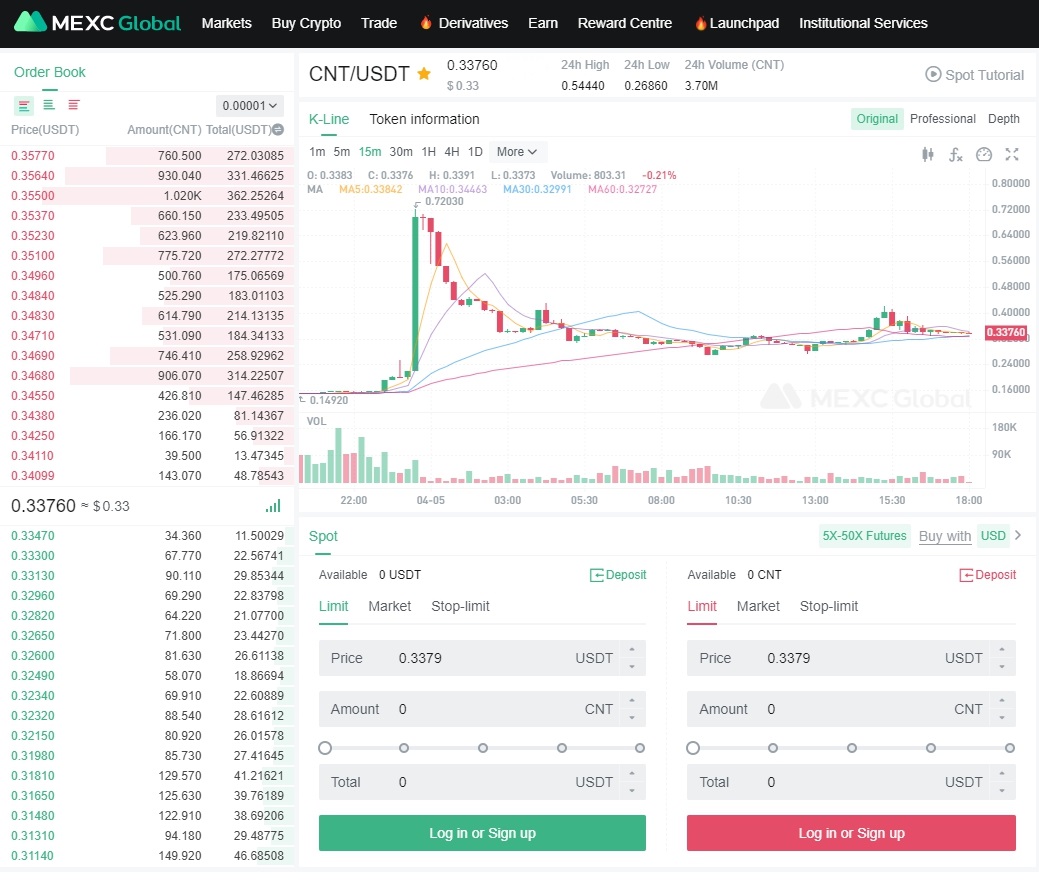Image resolution: width=1039 pixels, height=880 pixels.
Task: Increase the buy Total stepper value
Action: [x=632, y=774]
